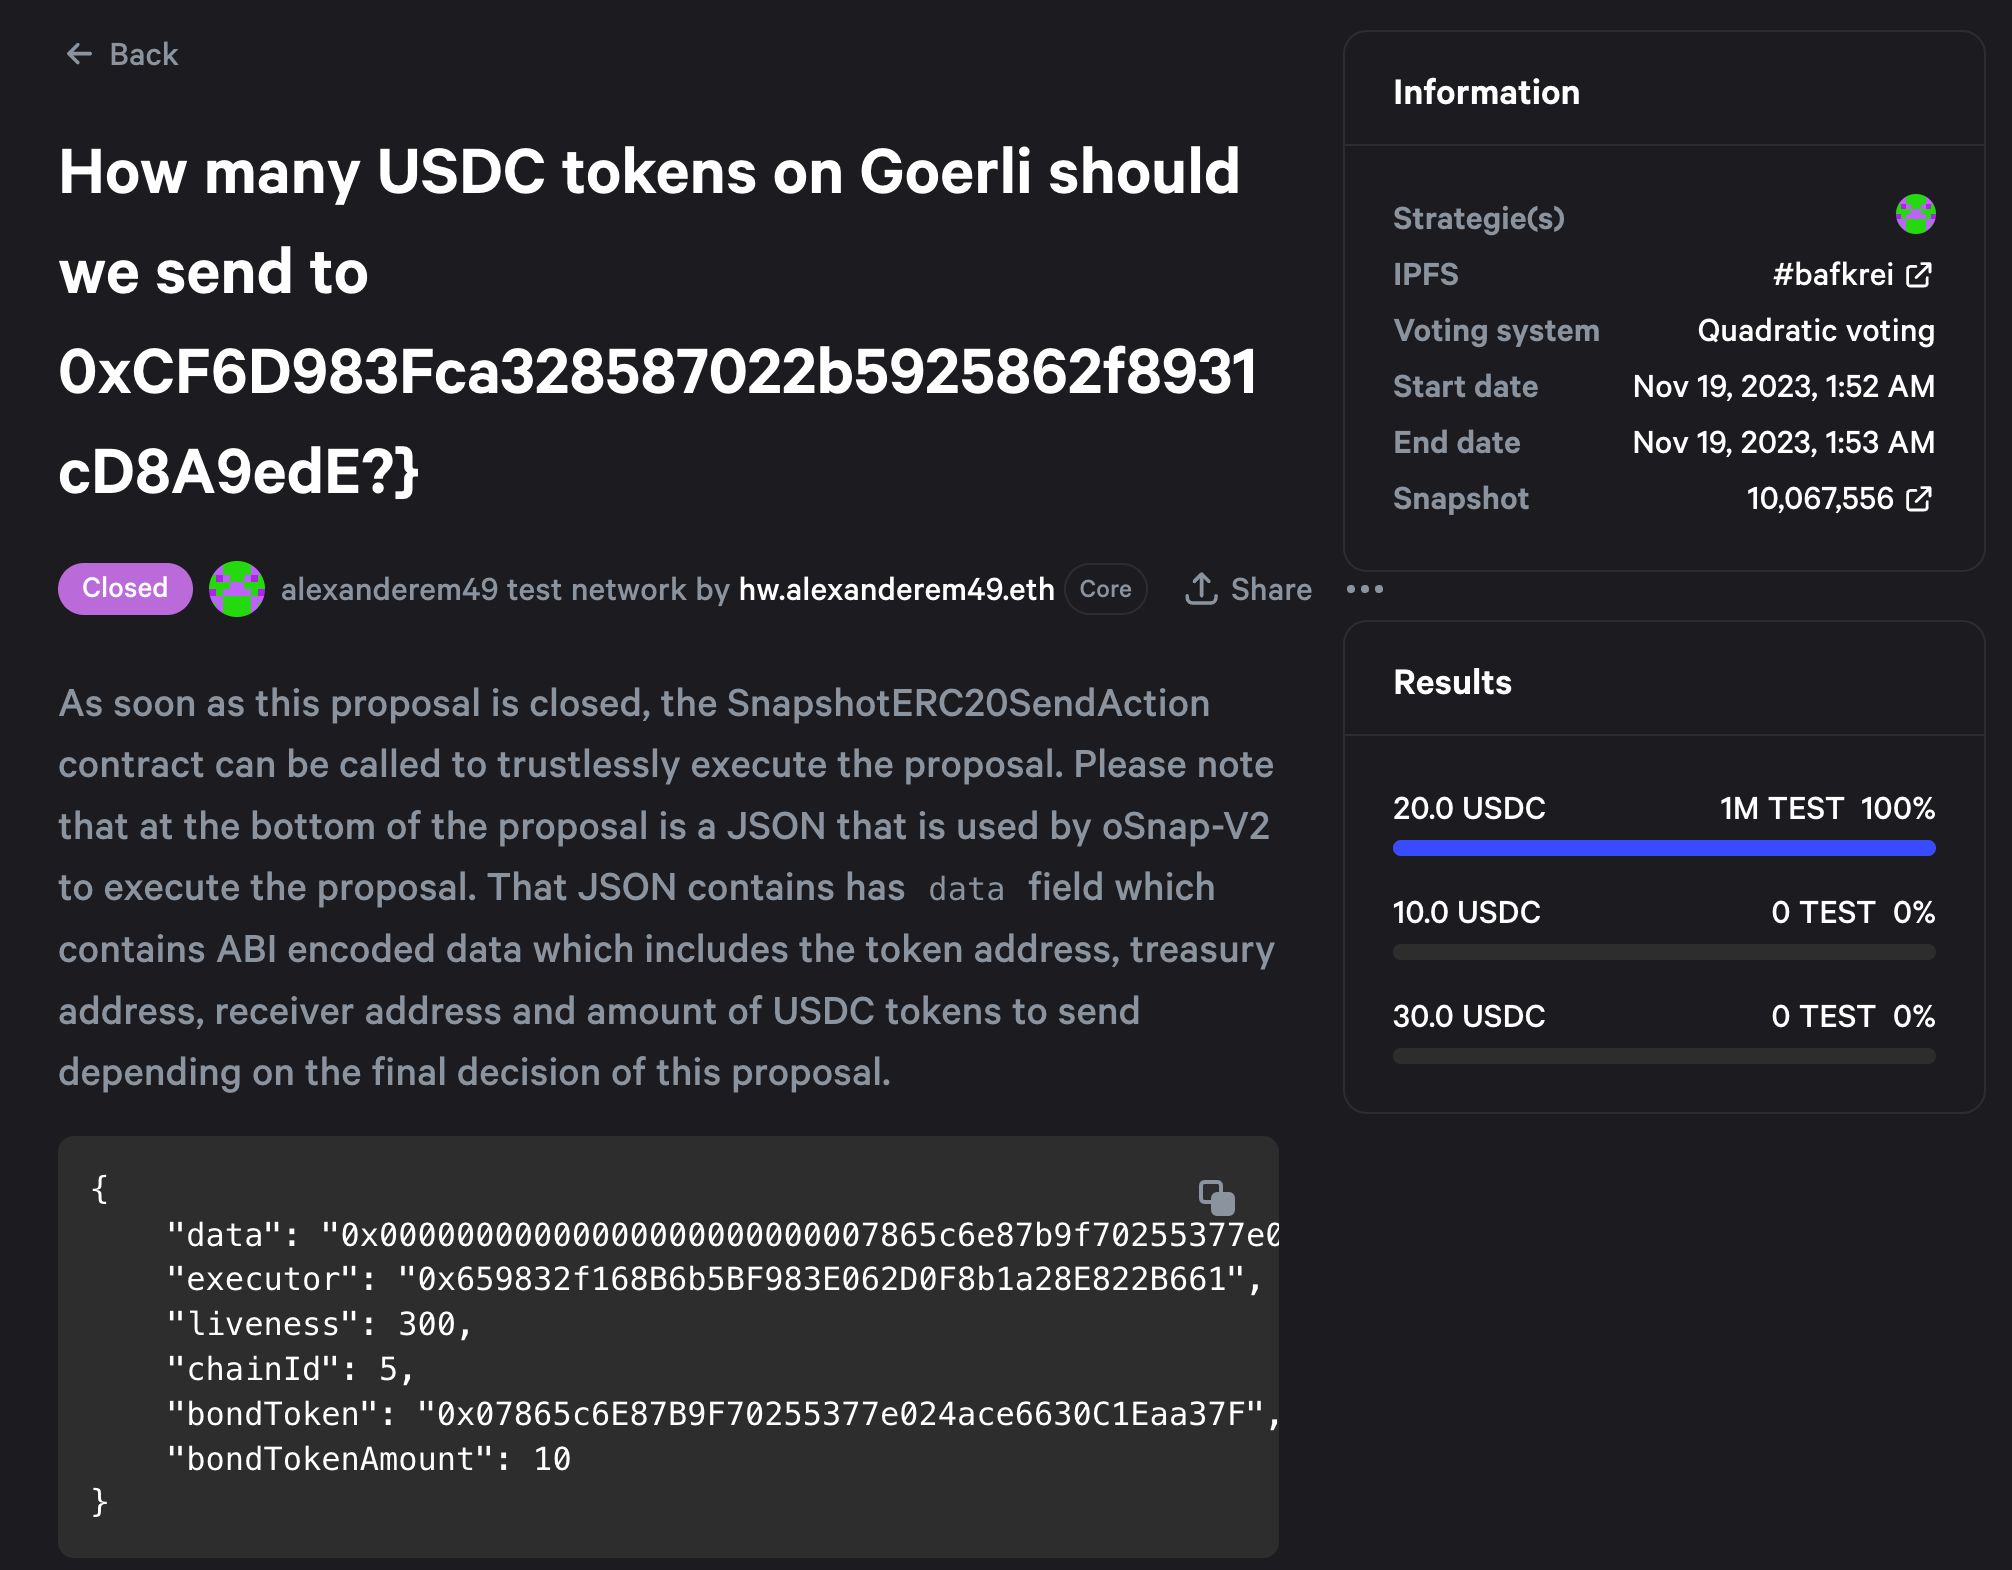2012x1570 pixels.
Task: Click the "chainId": 5 line
Action: tap(290, 1369)
